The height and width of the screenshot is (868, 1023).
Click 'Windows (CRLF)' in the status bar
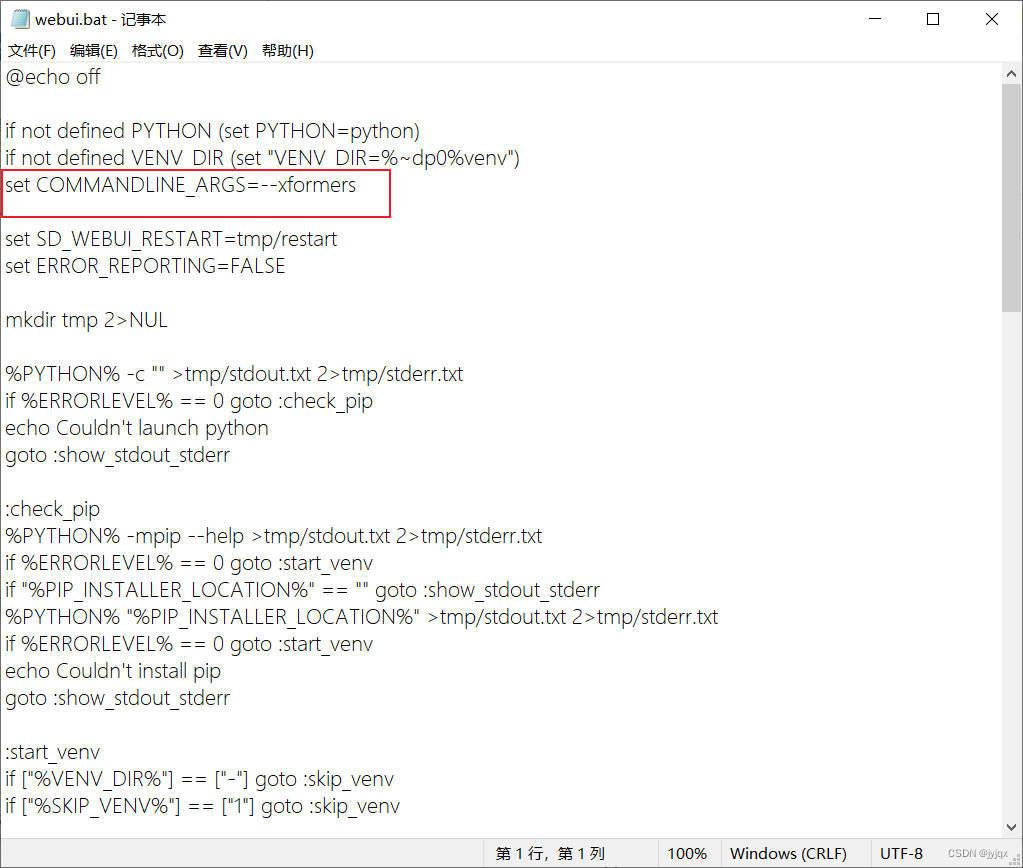(x=788, y=854)
